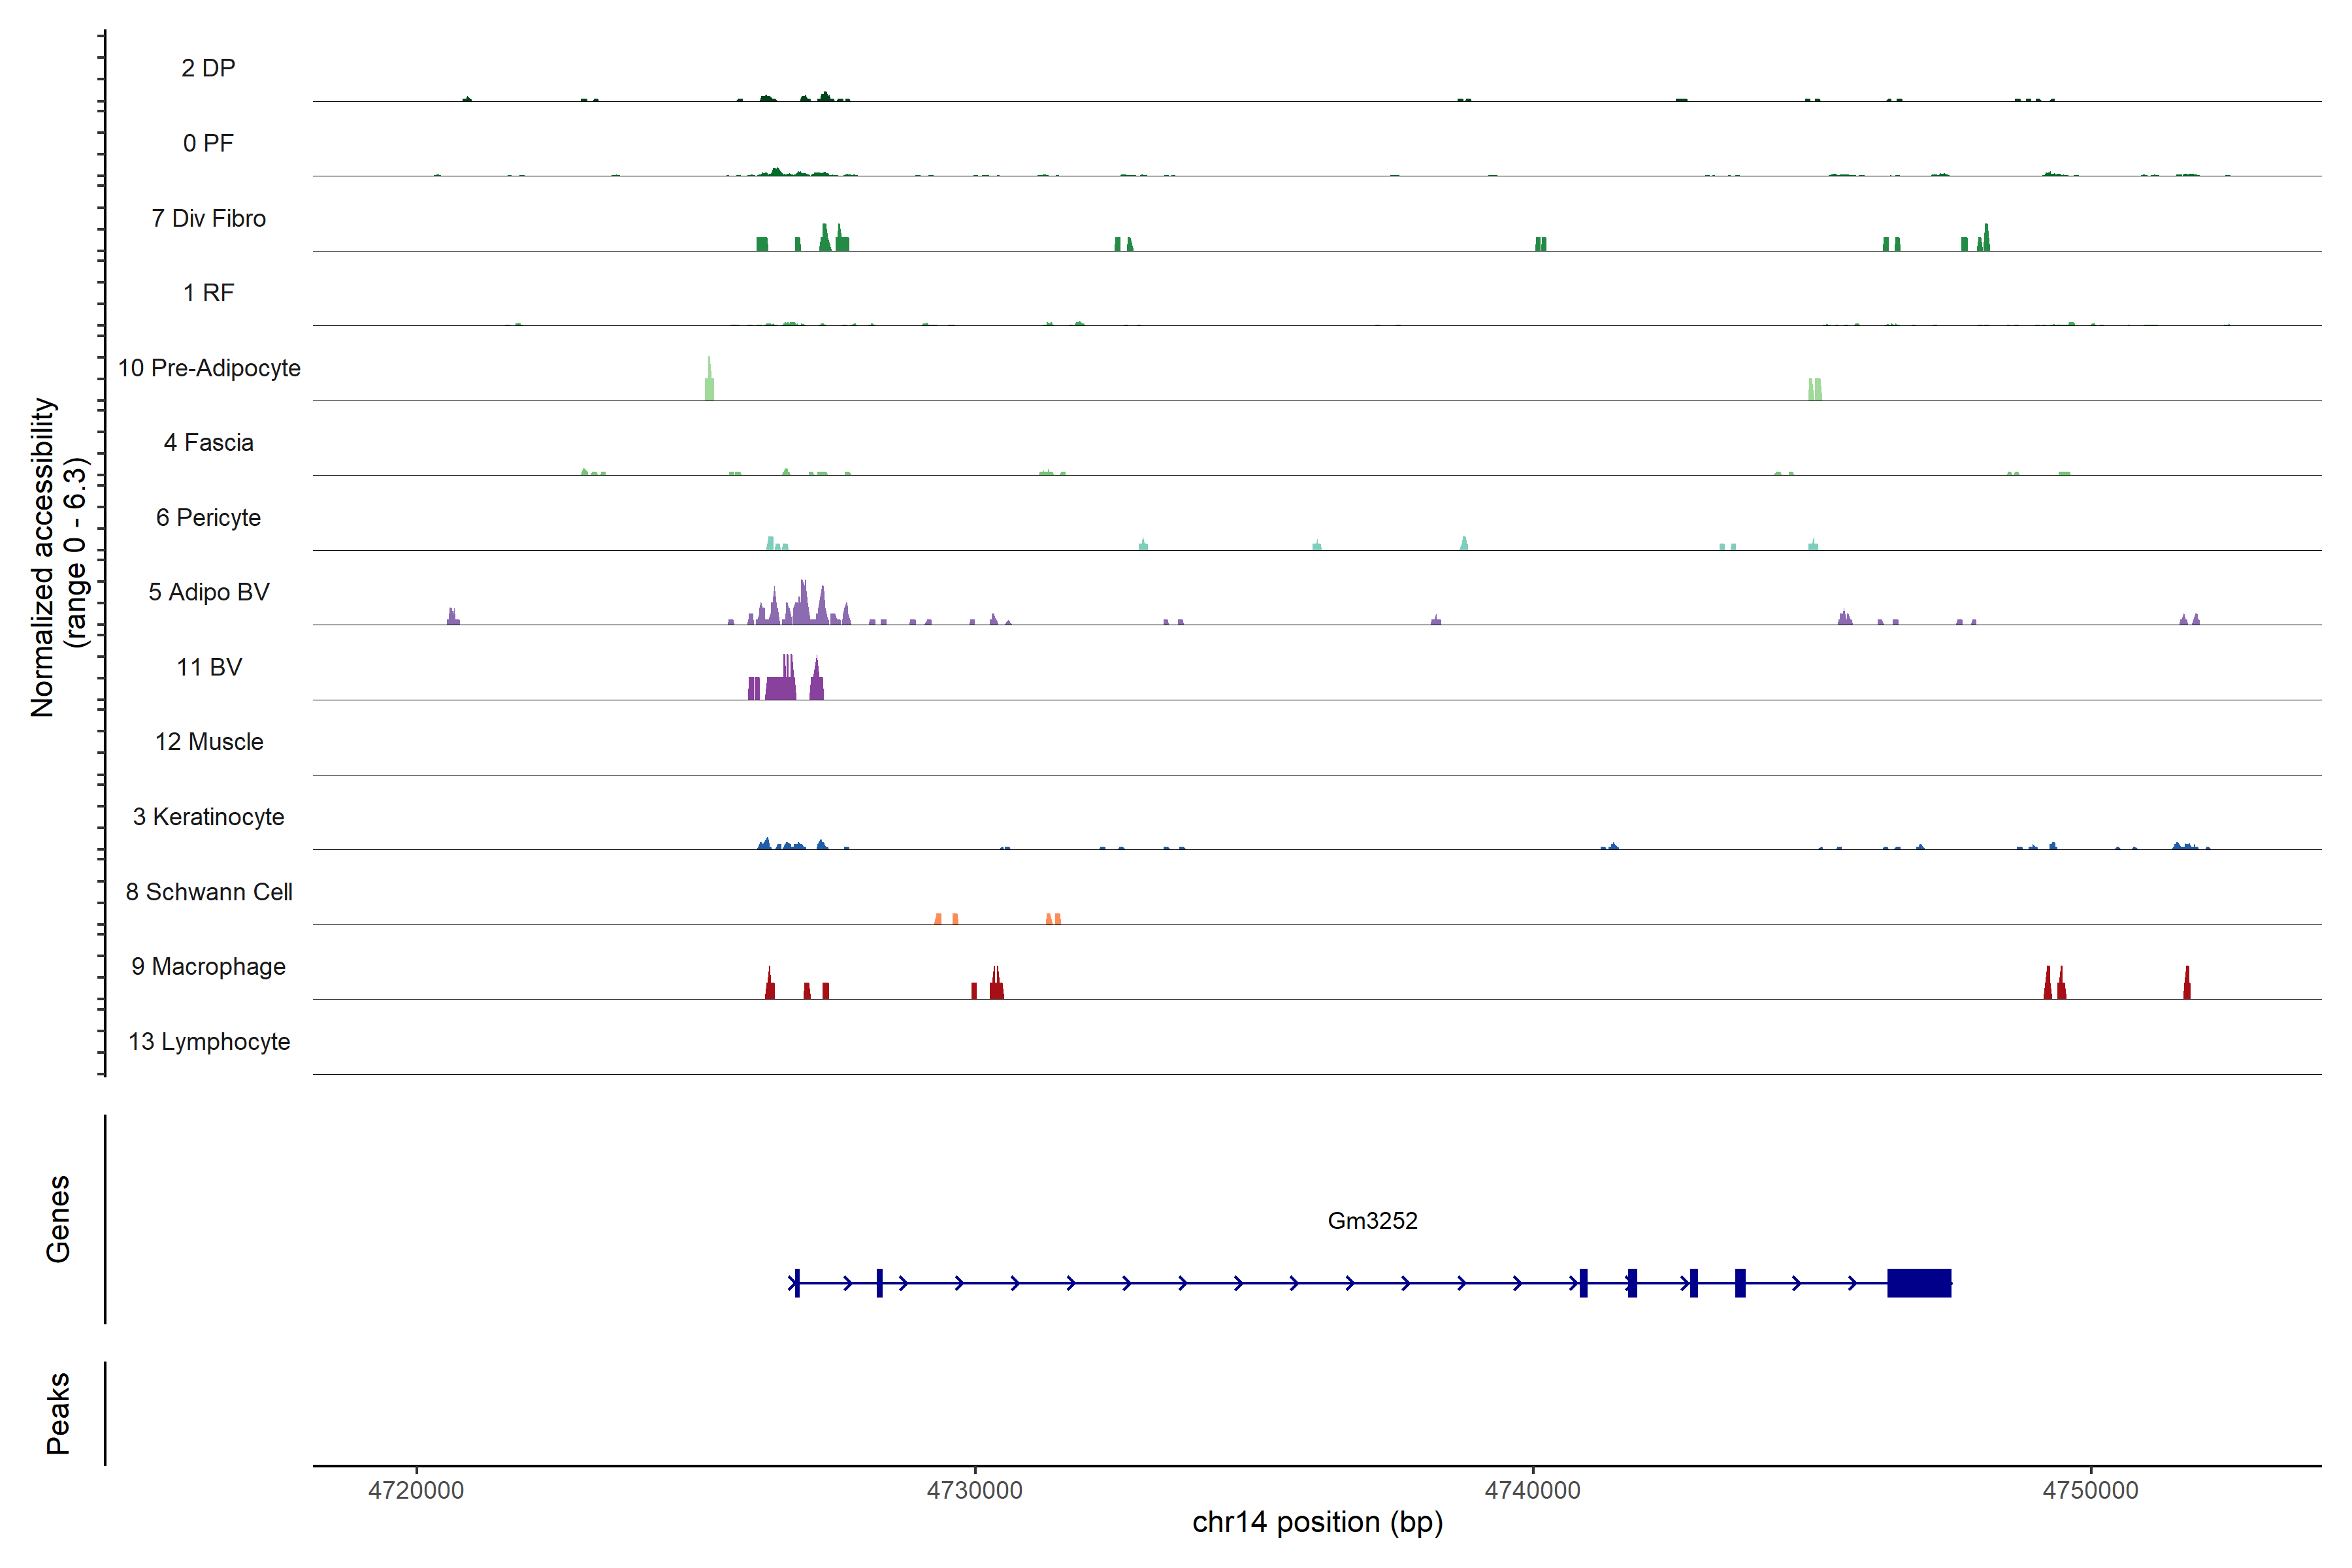Click the 9 Macrophage track label
The image size is (2352, 1568).
[x=208, y=967]
